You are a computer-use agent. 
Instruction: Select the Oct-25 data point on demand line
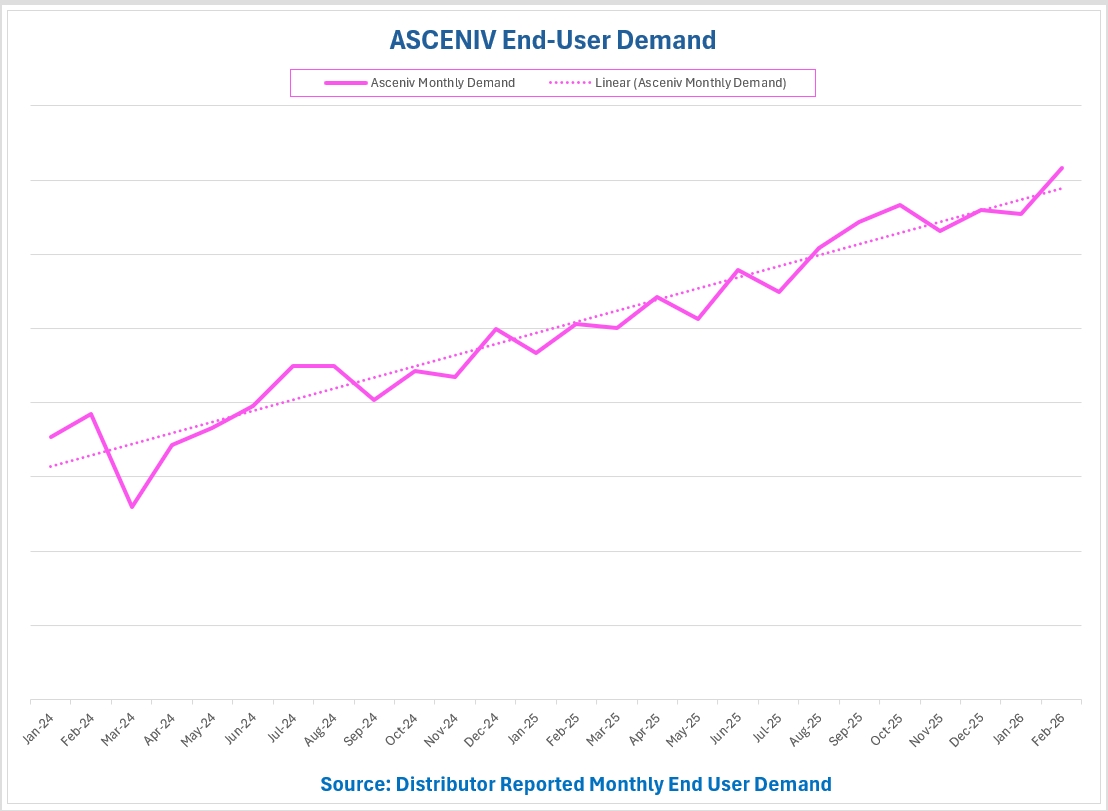point(900,205)
